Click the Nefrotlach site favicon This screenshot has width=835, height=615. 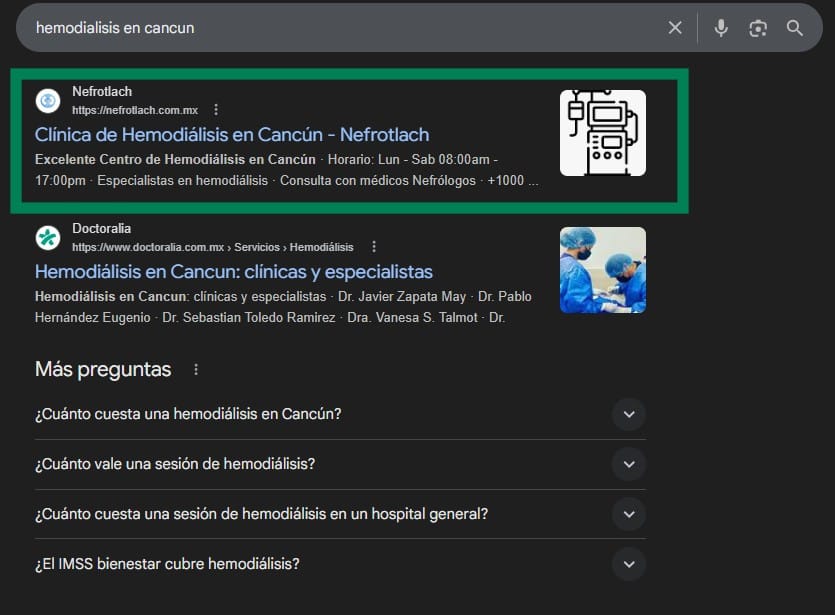click(48, 101)
